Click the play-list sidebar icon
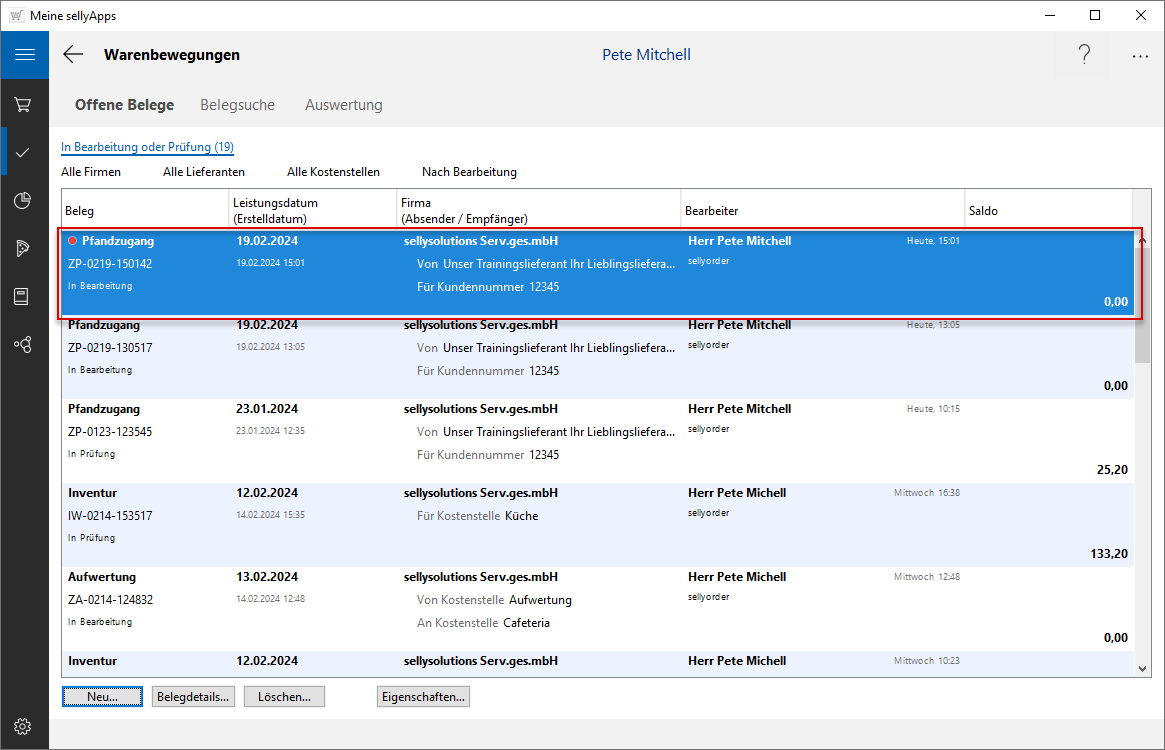The height and width of the screenshot is (750, 1165). coord(23,249)
